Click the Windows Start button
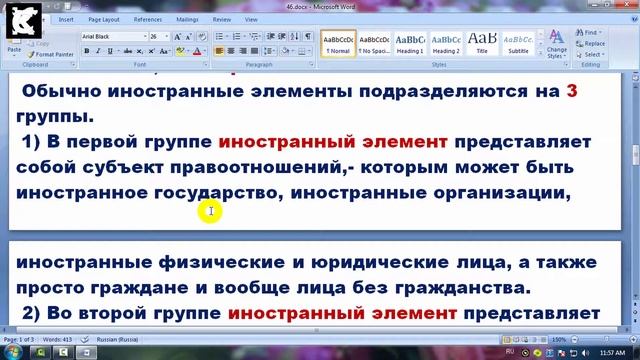The height and width of the screenshot is (360, 640). 13,352
